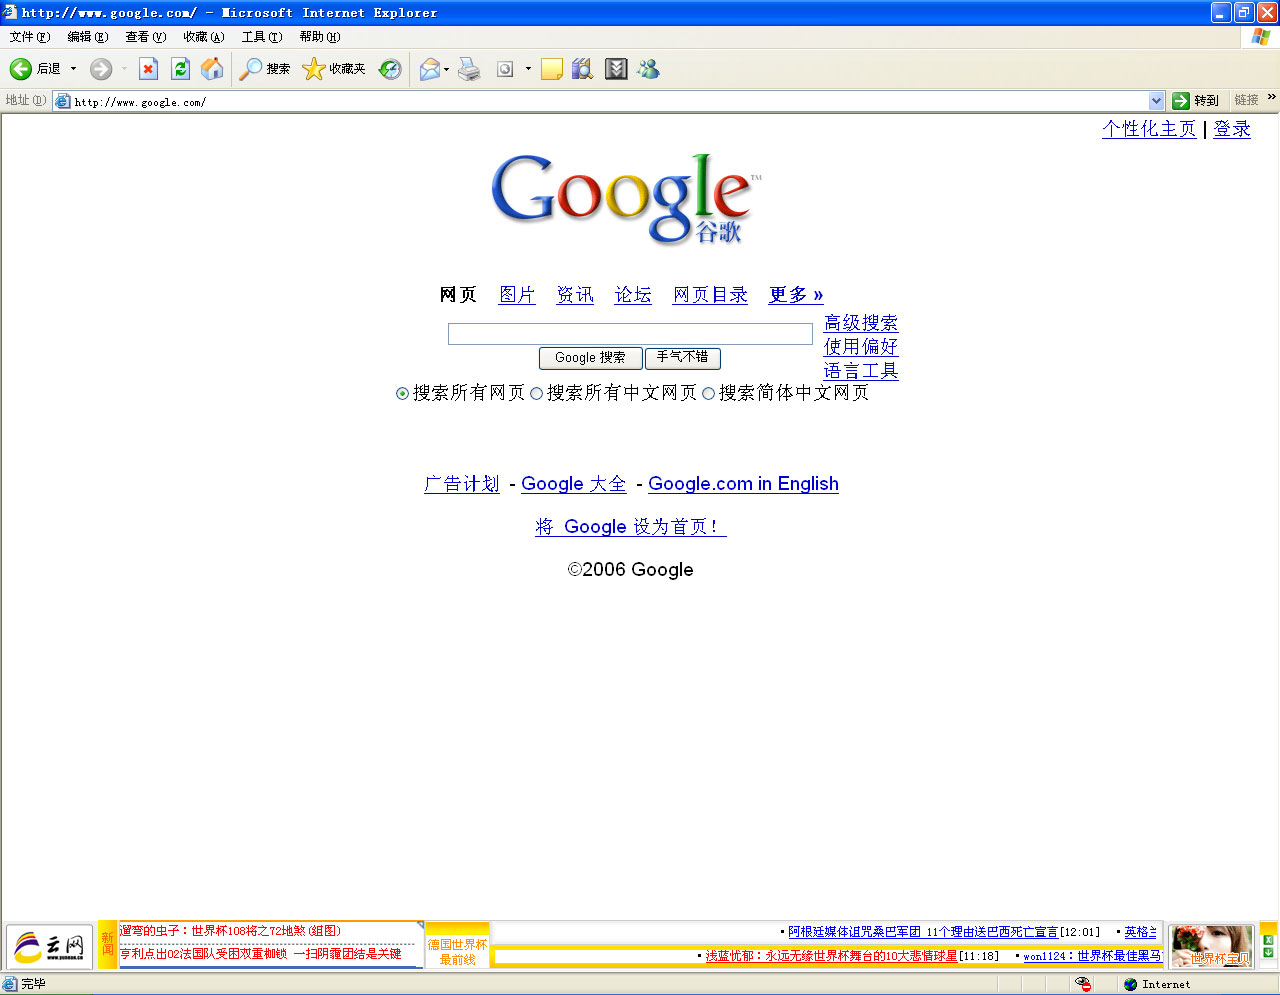Refresh the page with the green arrows icon
This screenshot has height=995, width=1280.
click(x=180, y=69)
